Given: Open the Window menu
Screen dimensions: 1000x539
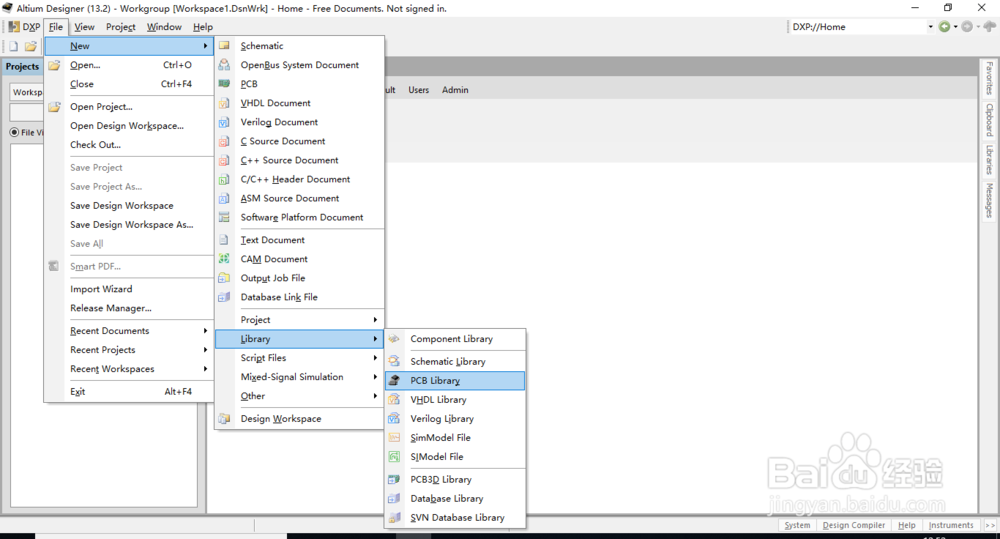Looking at the screenshot, I should [164, 27].
